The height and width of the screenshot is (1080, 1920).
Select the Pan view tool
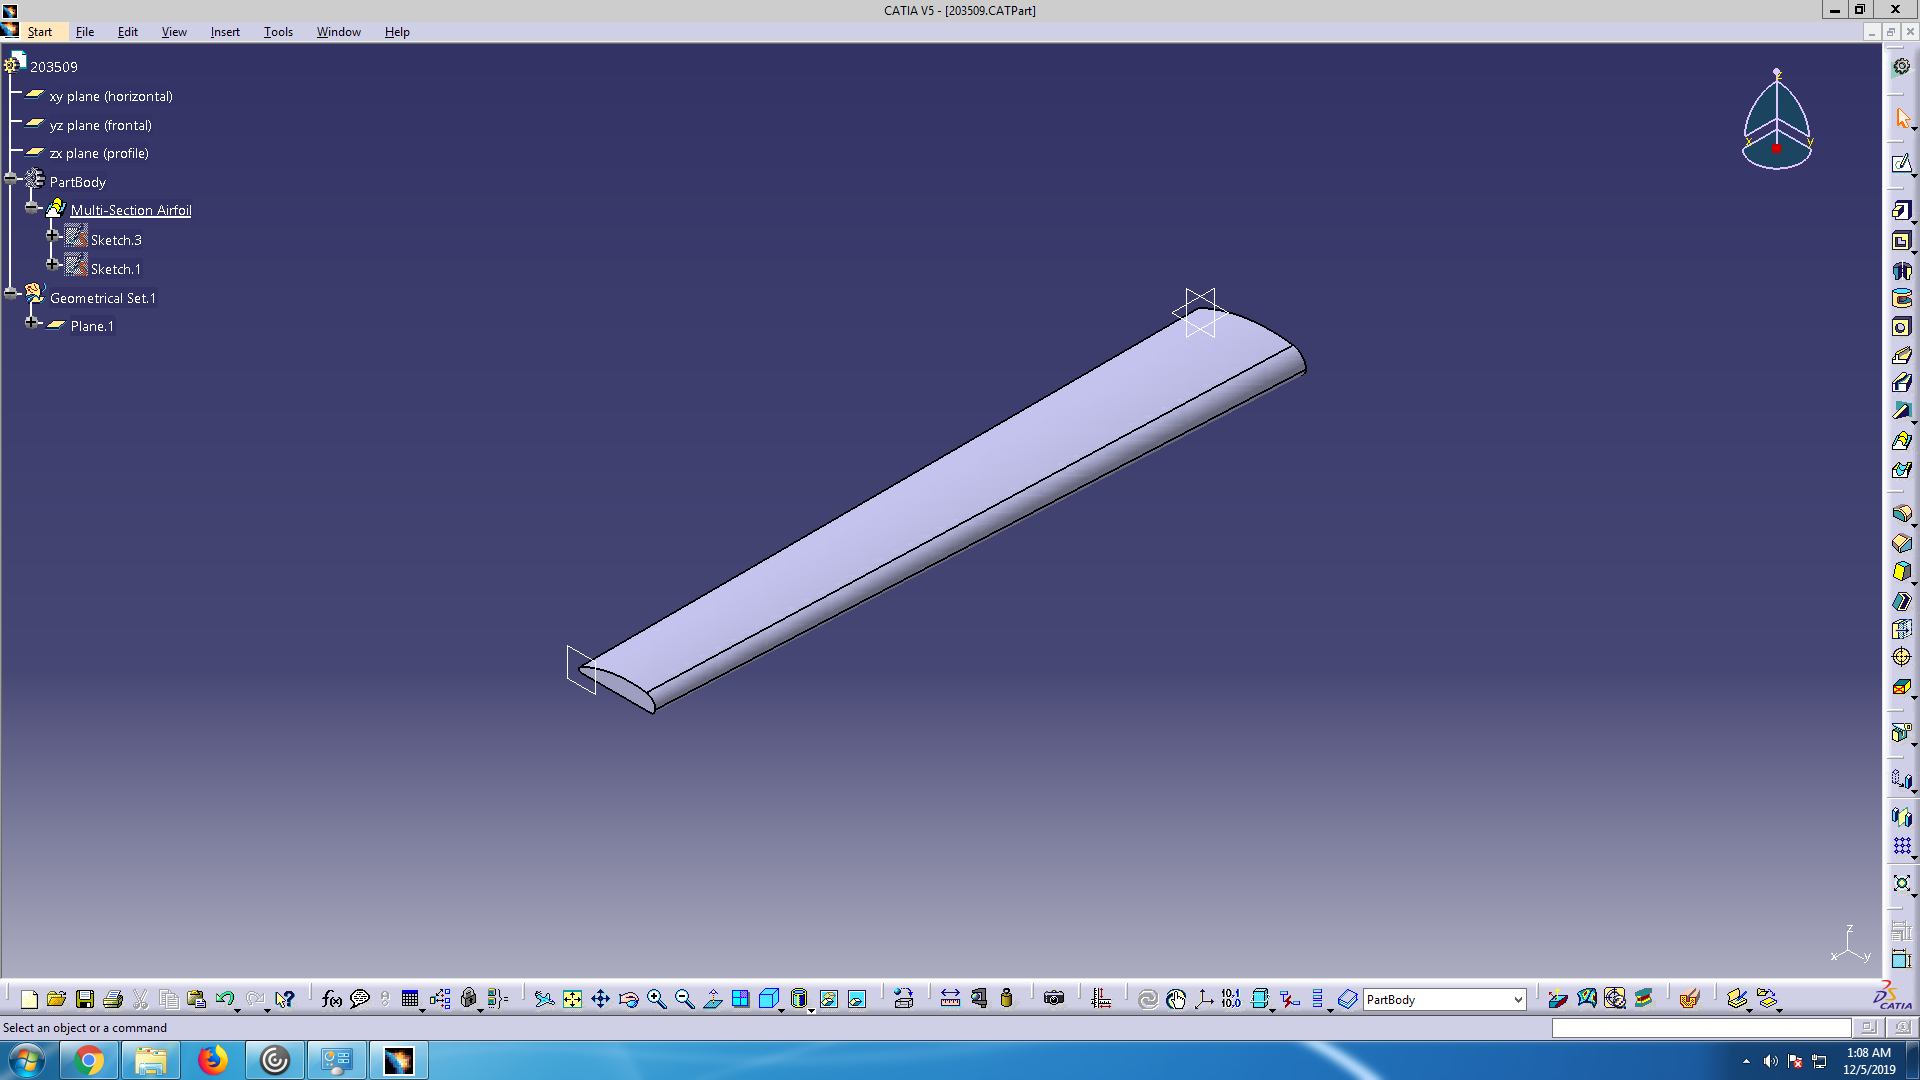(600, 999)
